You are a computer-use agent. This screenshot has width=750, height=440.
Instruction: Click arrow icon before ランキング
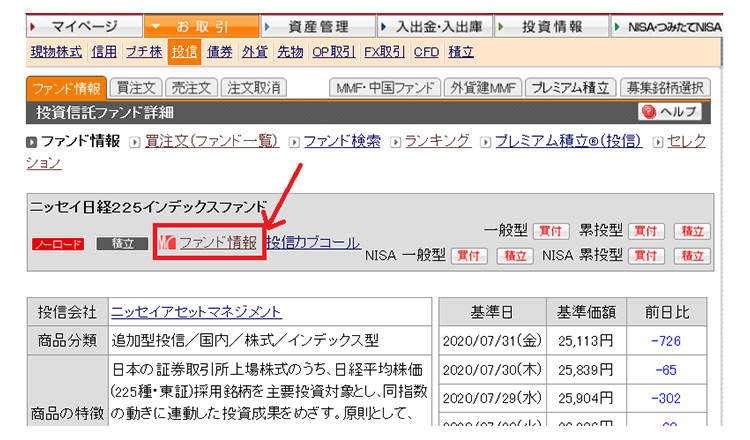396,142
